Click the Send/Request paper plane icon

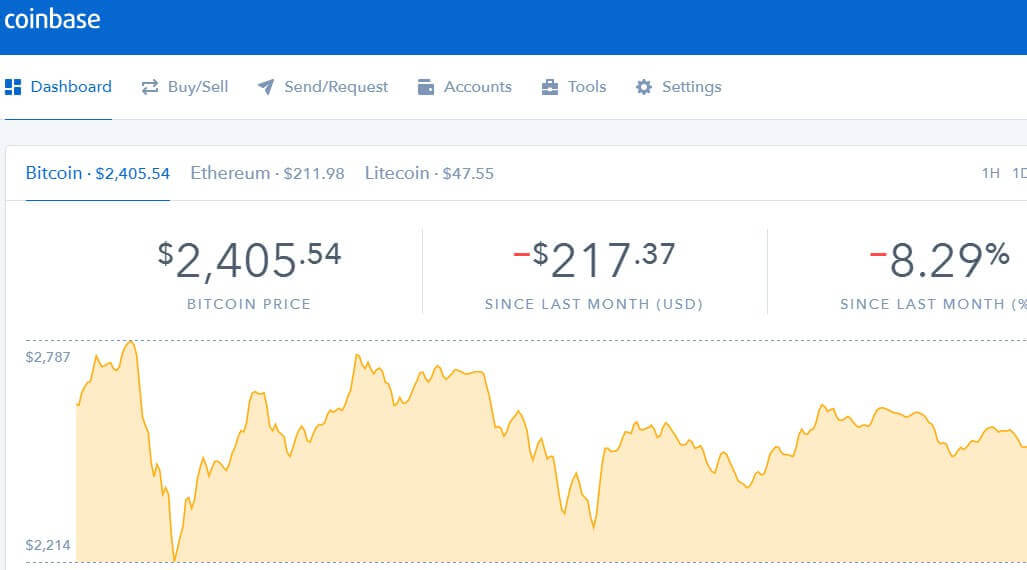pyautogui.click(x=266, y=87)
